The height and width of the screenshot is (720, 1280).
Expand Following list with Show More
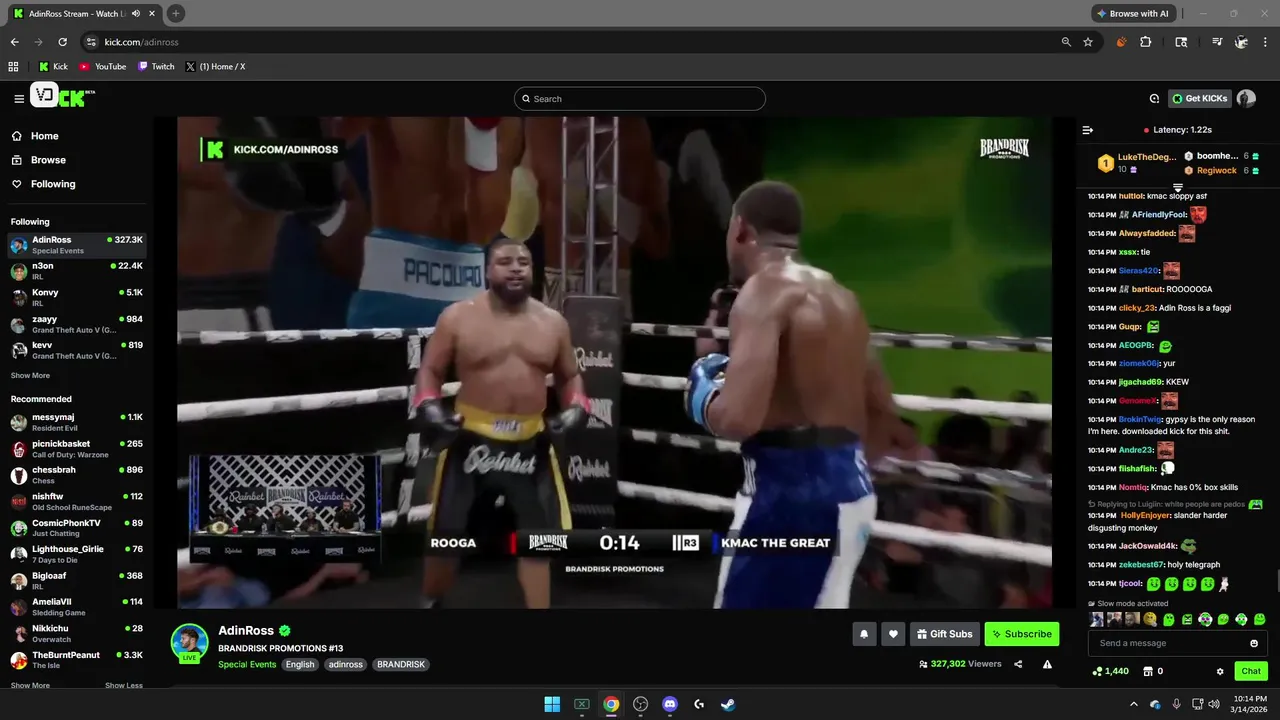30,376
